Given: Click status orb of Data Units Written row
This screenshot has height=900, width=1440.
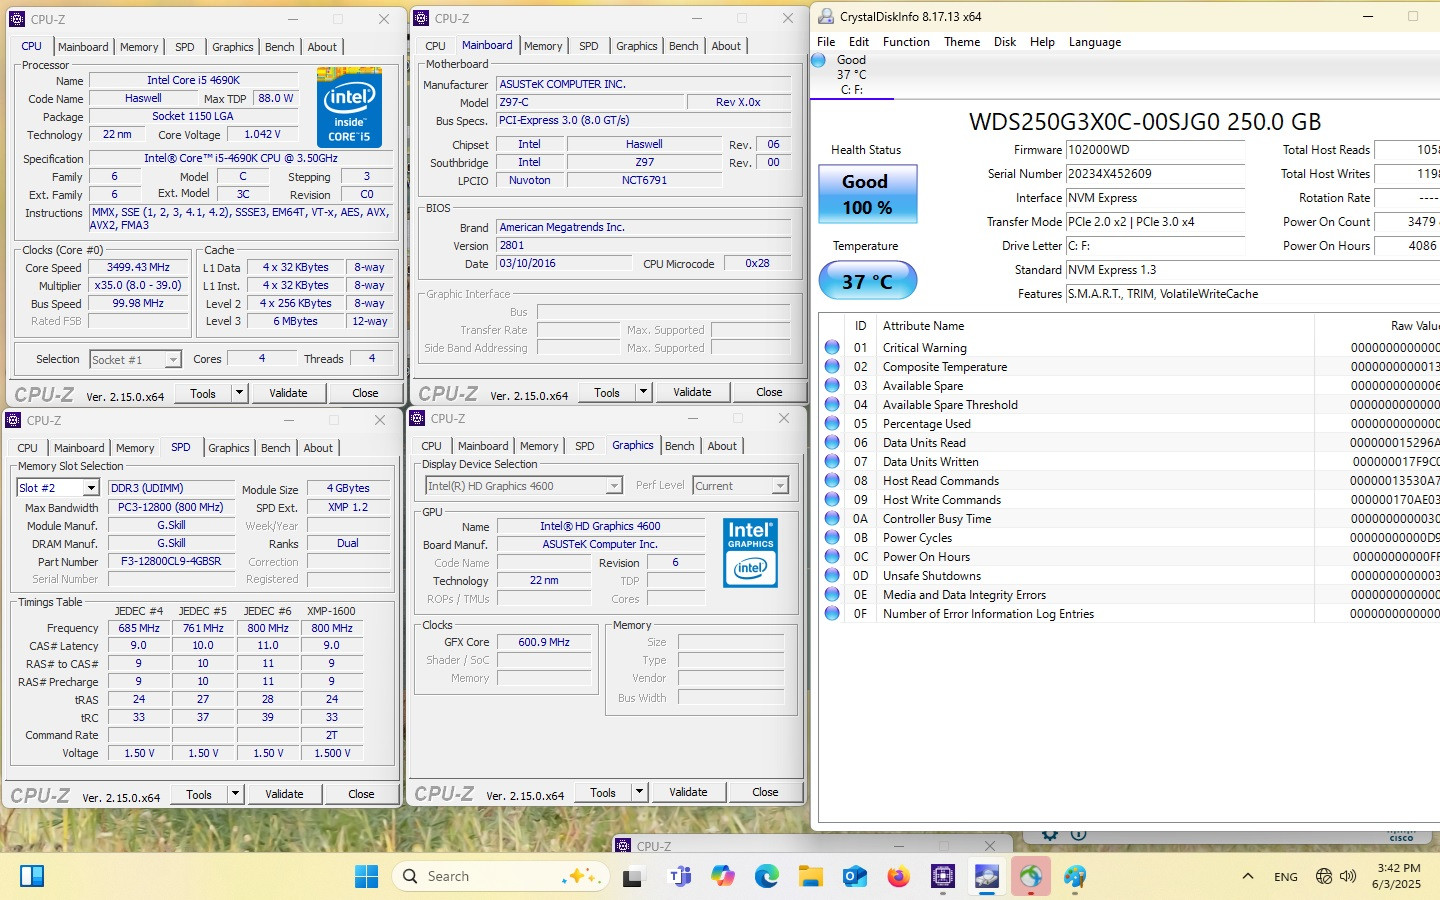Looking at the screenshot, I should [x=832, y=461].
